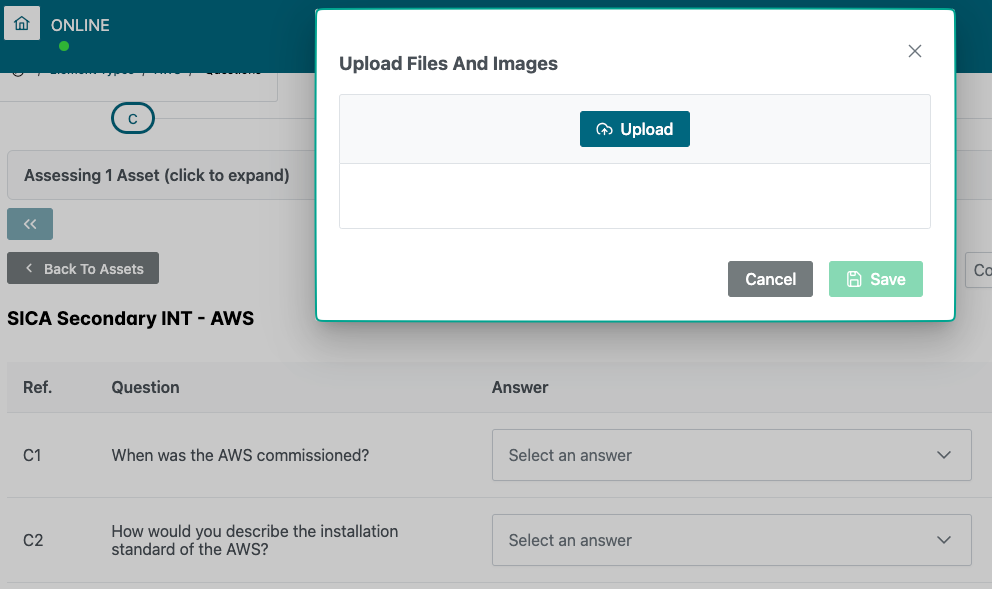This screenshot has height=589, width=992.
Task: Click the Home icon in header
Action: 22,23
